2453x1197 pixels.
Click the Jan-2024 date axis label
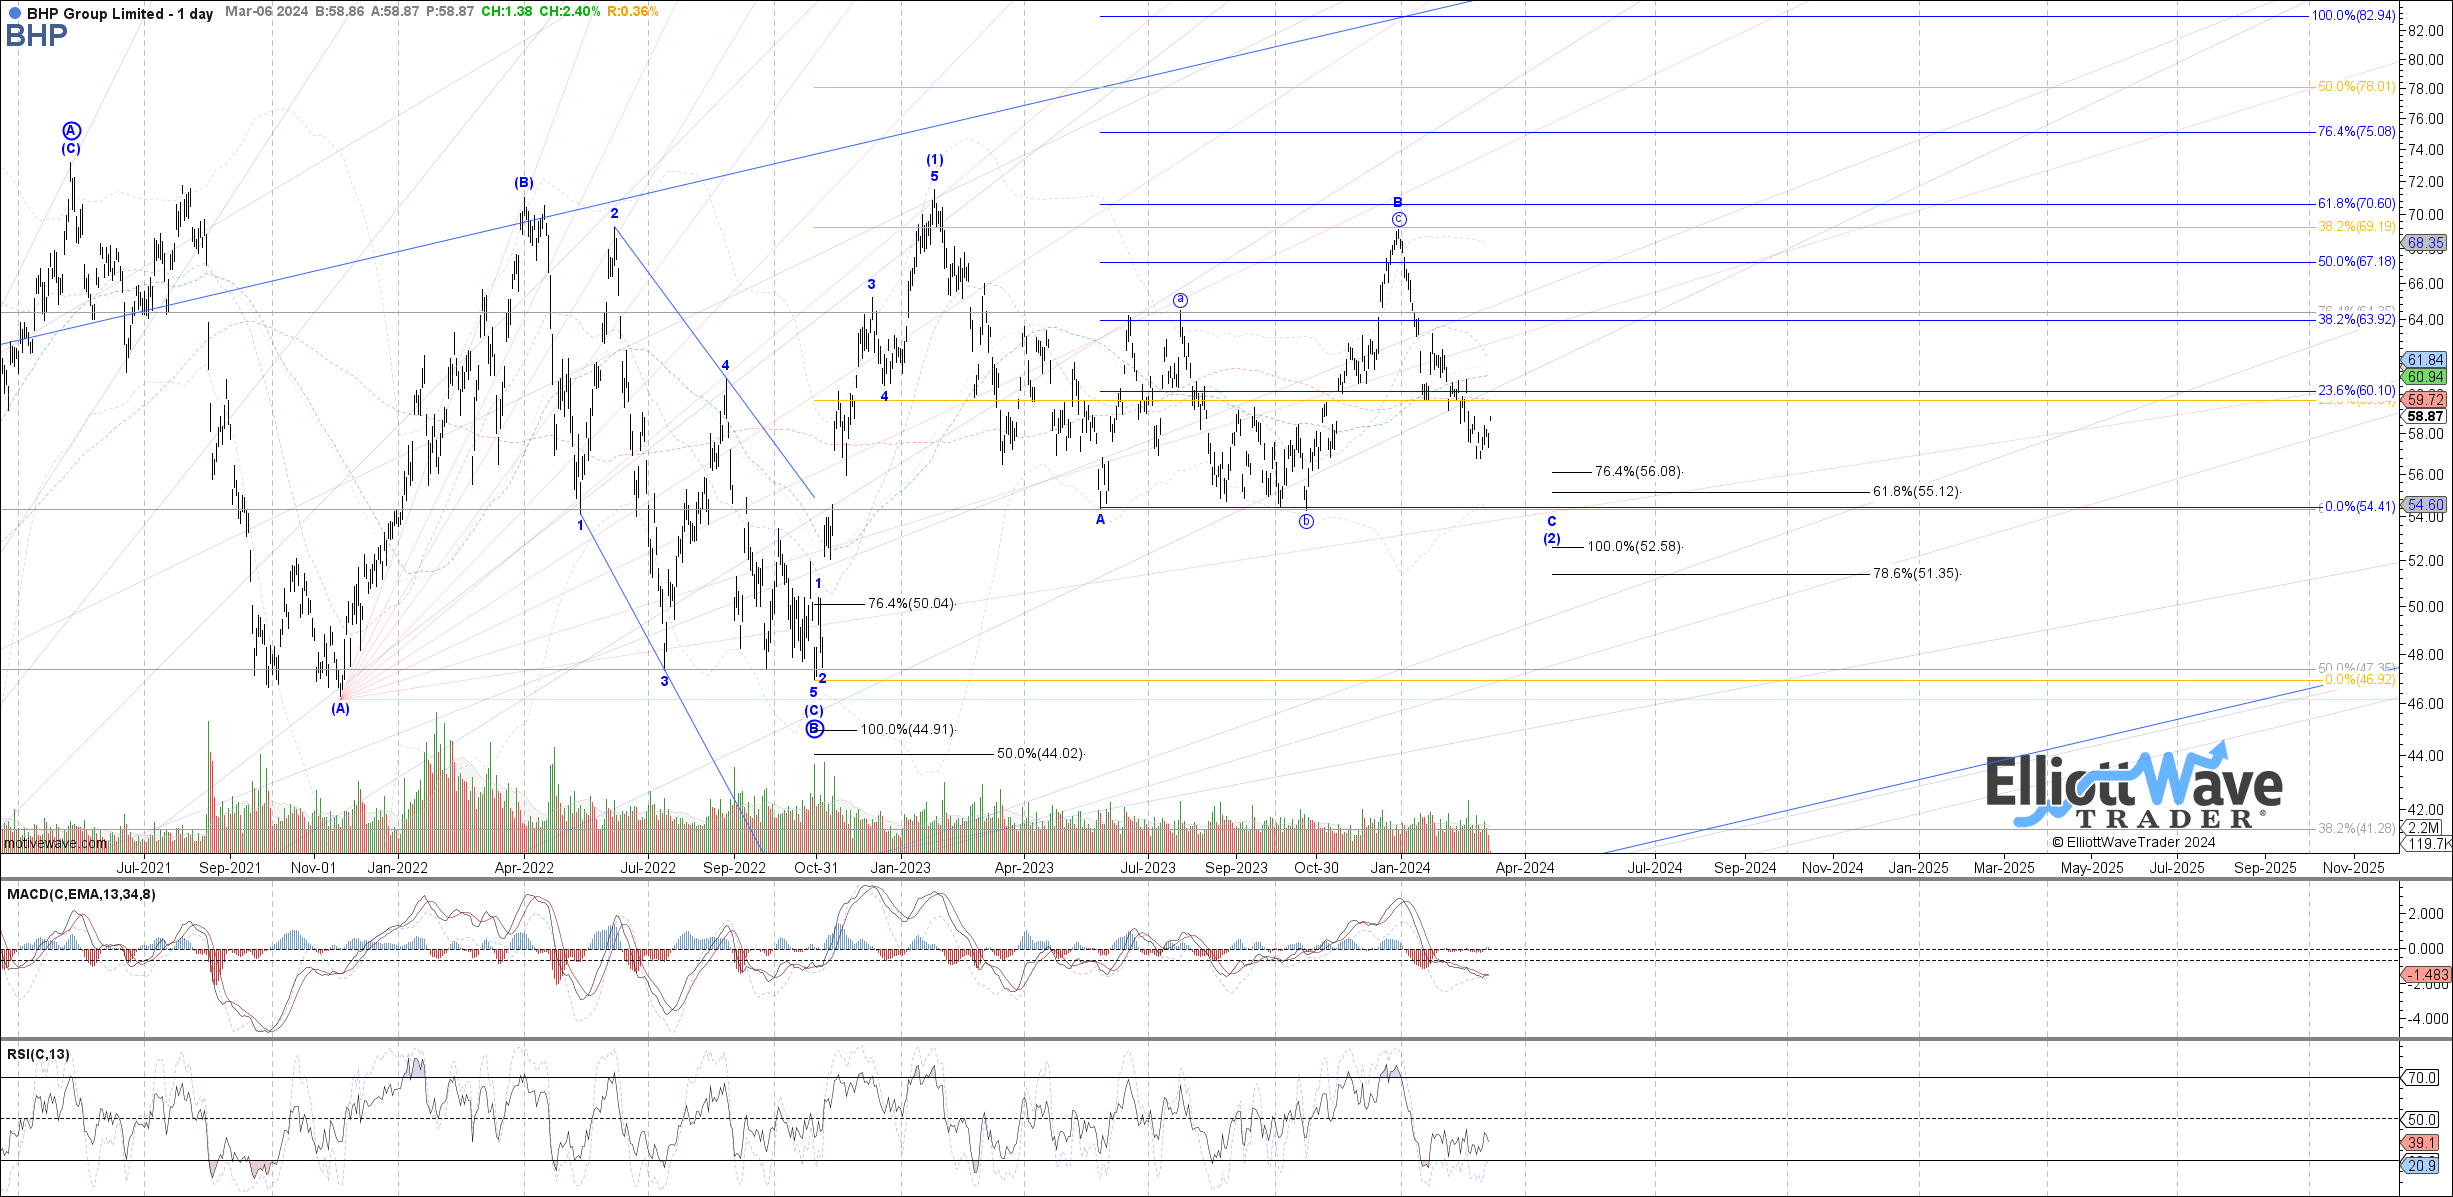coord(1401,868)
